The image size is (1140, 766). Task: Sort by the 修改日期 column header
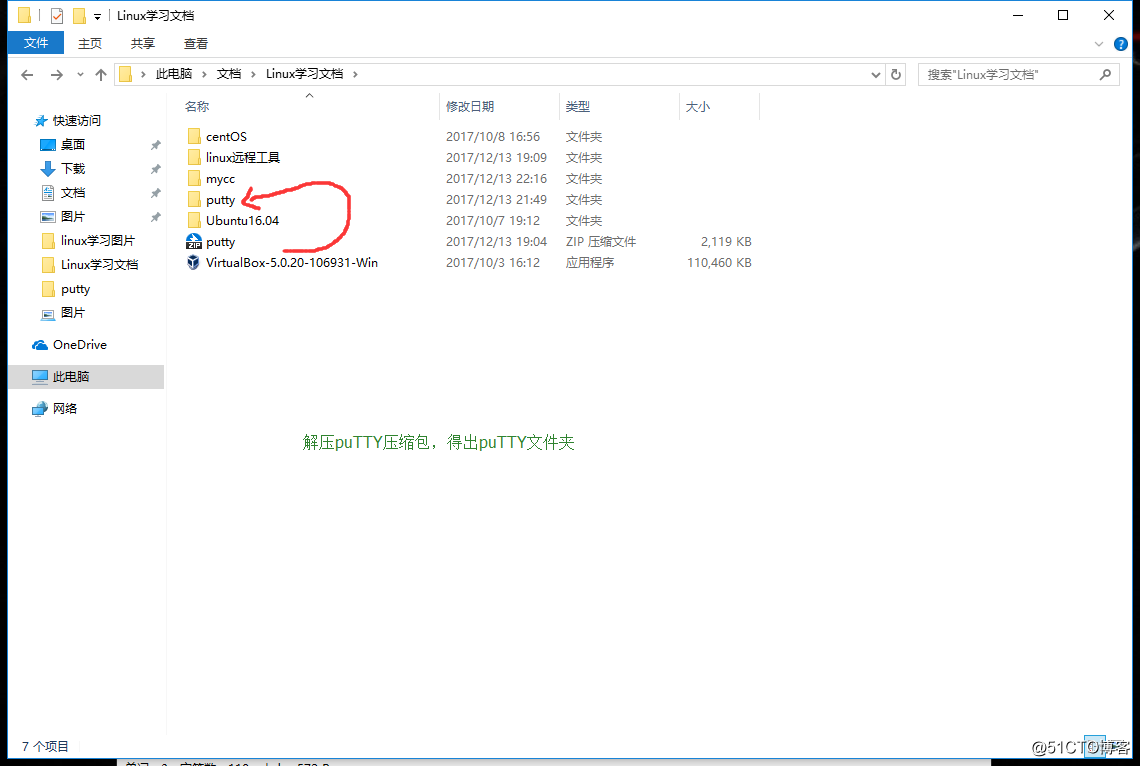[x=499, y=107]
